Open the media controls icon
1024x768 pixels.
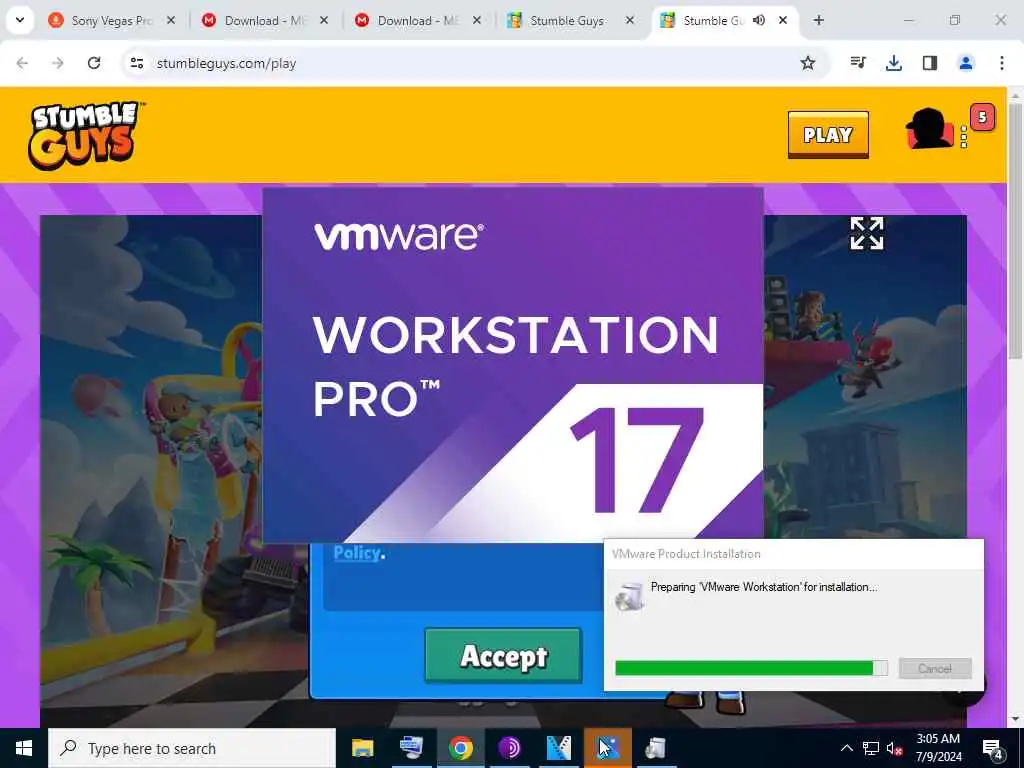click(858, 63)
